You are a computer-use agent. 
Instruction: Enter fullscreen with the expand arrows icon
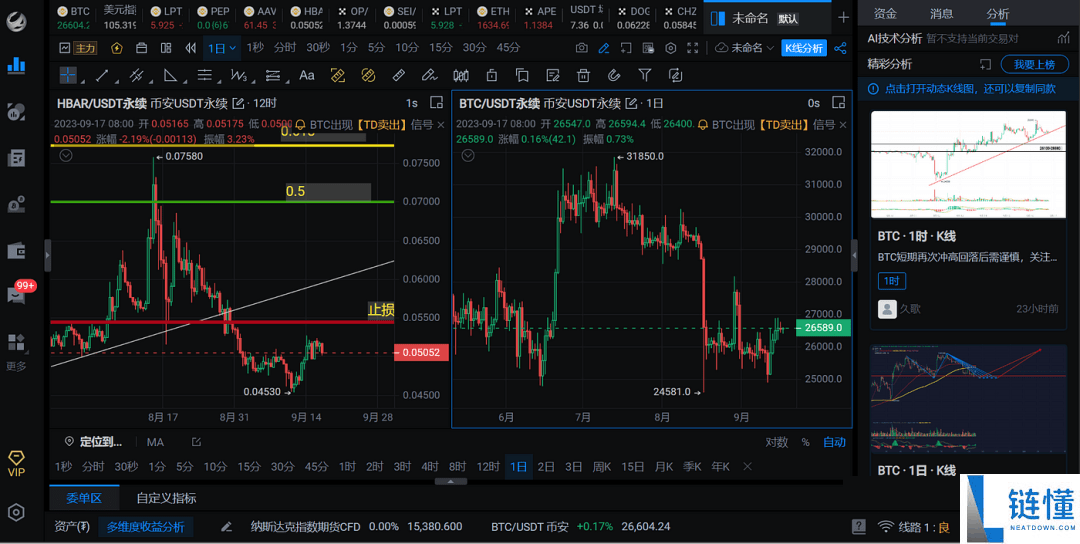[693, 48]
